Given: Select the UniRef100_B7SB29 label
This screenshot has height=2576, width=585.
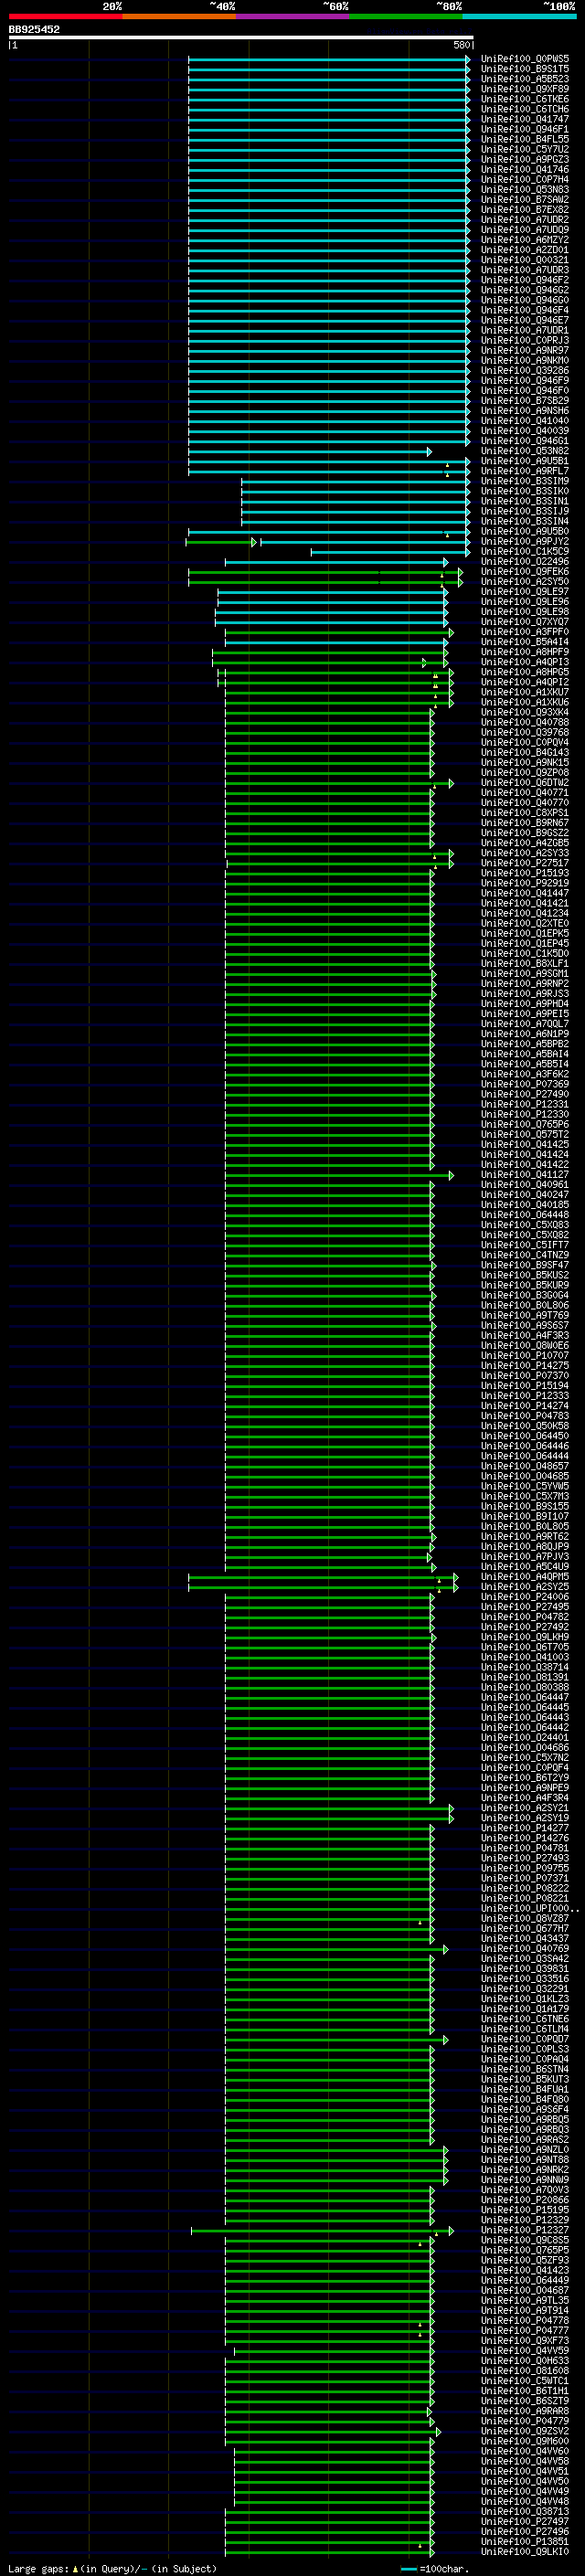Looking at the screenshot, I should (x=524, y=401).
